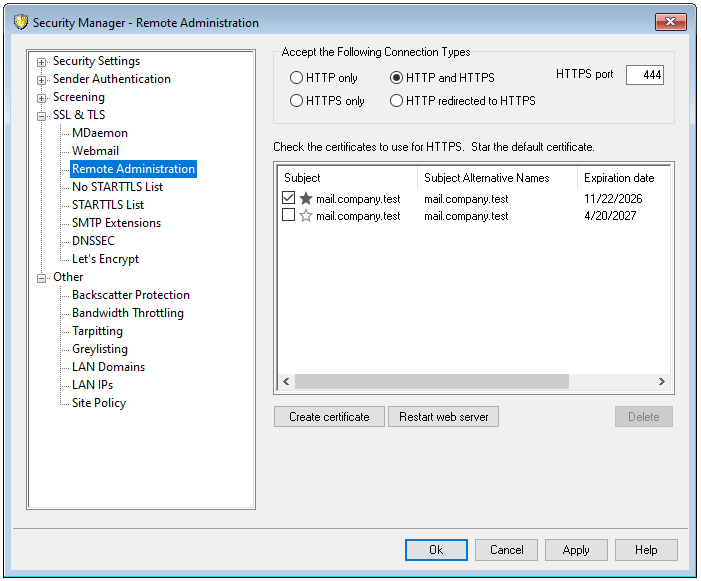Choose HTTP redirected to HTTPS option
701x581 pixels.
coord(397,101)
